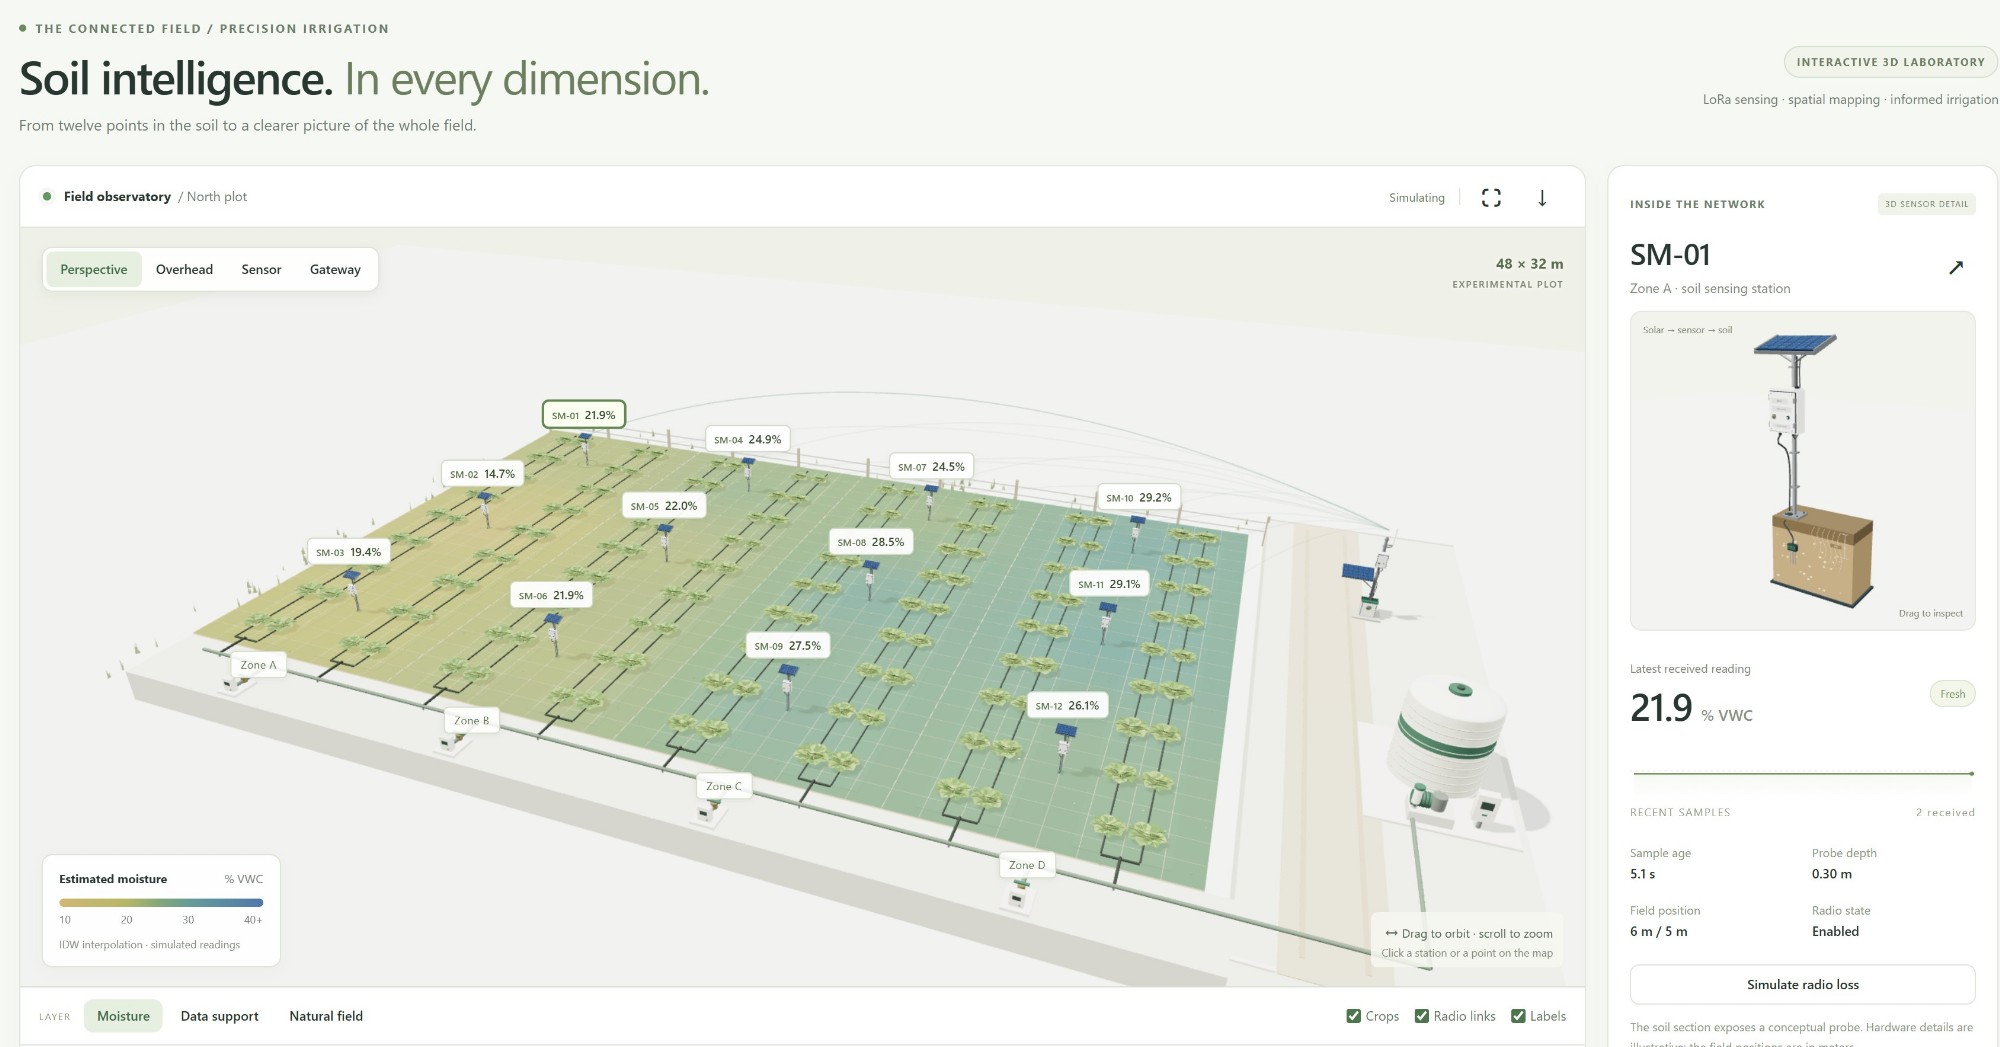Click the 3D Sensor Detail badge
Viewport: 2000px width, 1047px height.
pyautogui.click(x=1926, y=204)
